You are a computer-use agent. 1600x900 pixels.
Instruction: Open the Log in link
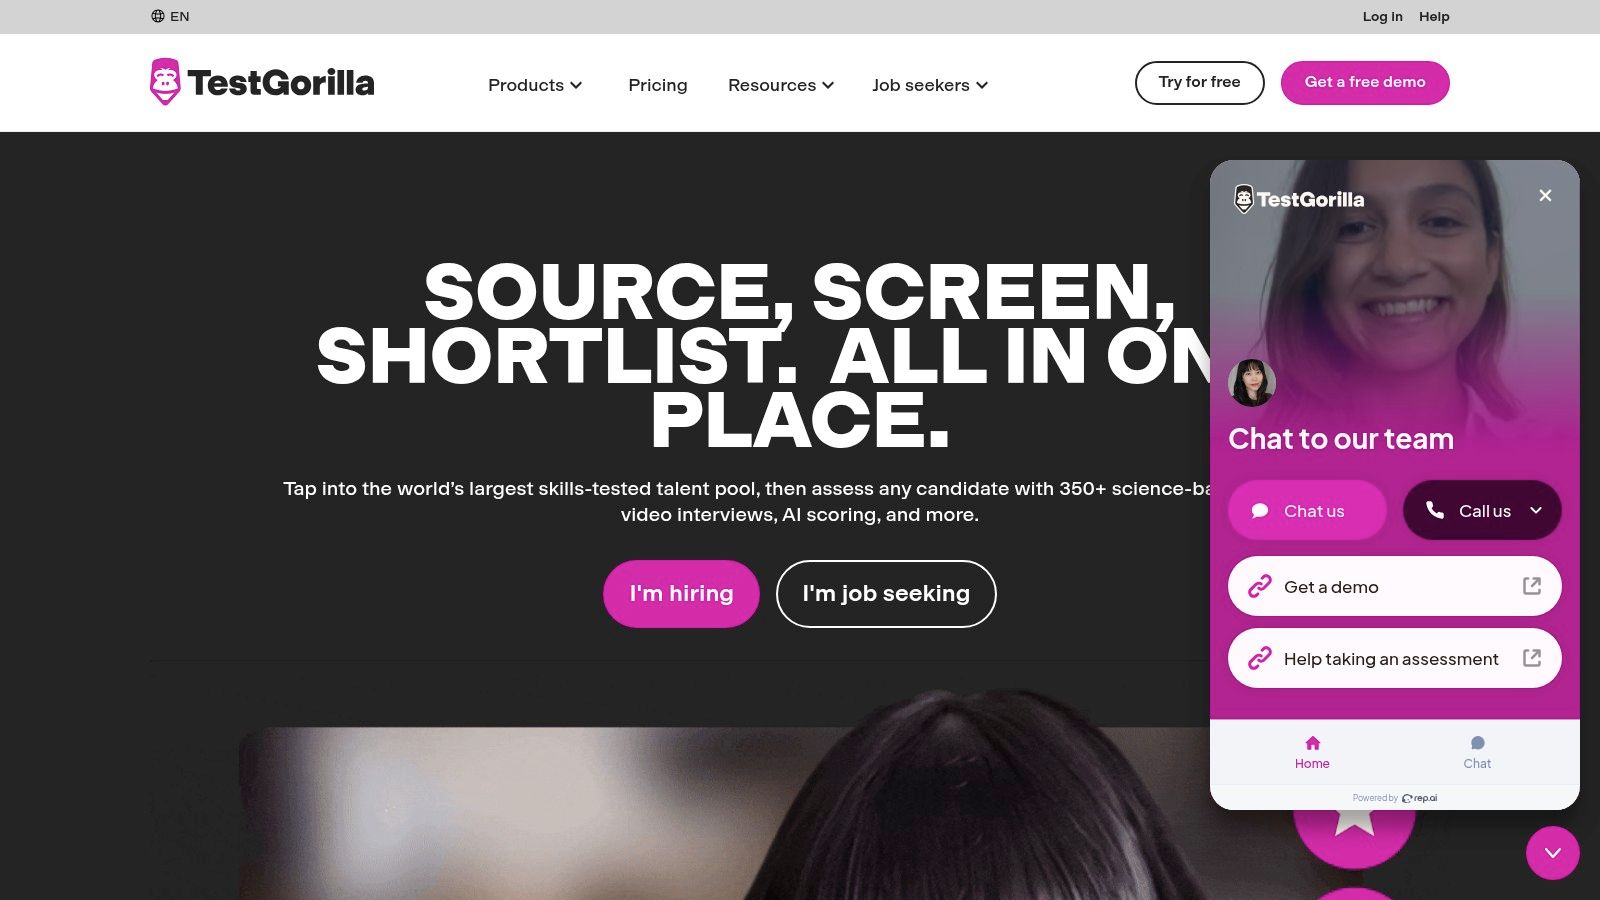click(1382, 16)
